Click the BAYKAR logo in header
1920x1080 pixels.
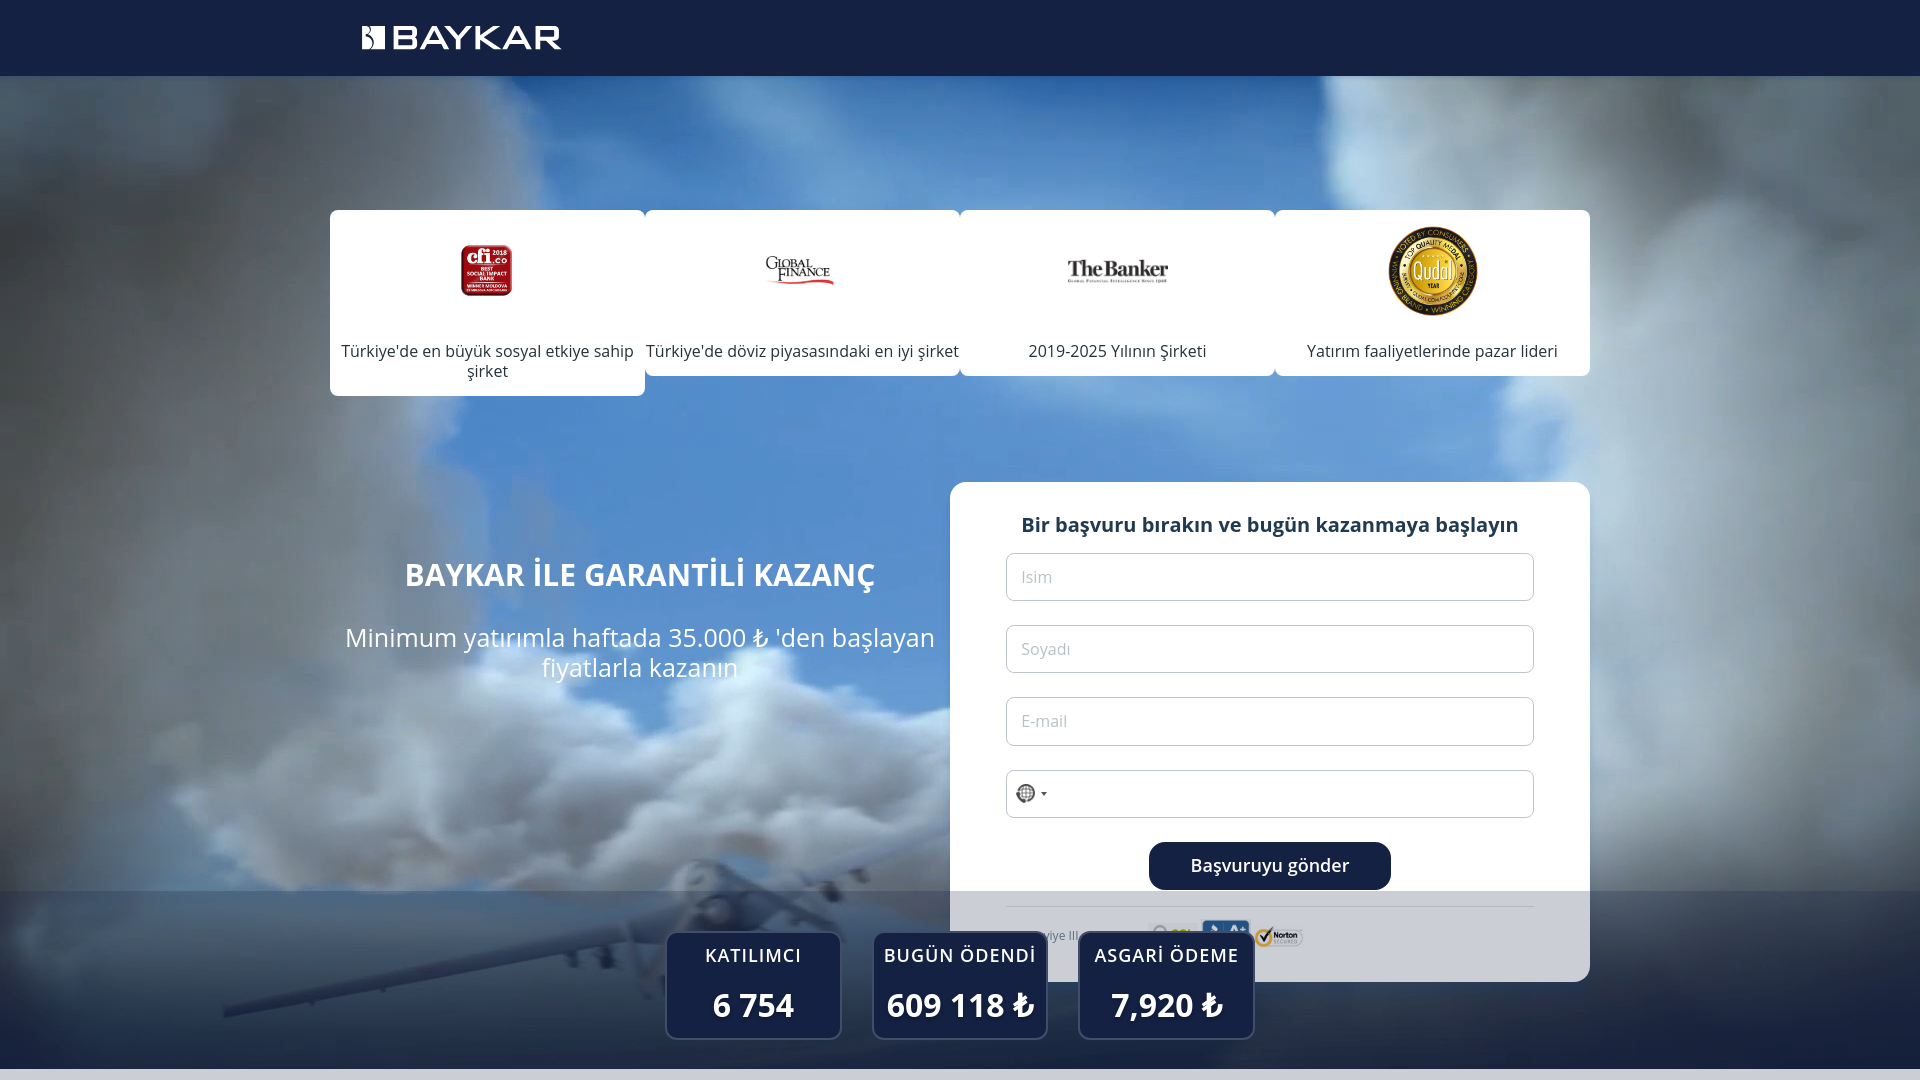point(461,38)
